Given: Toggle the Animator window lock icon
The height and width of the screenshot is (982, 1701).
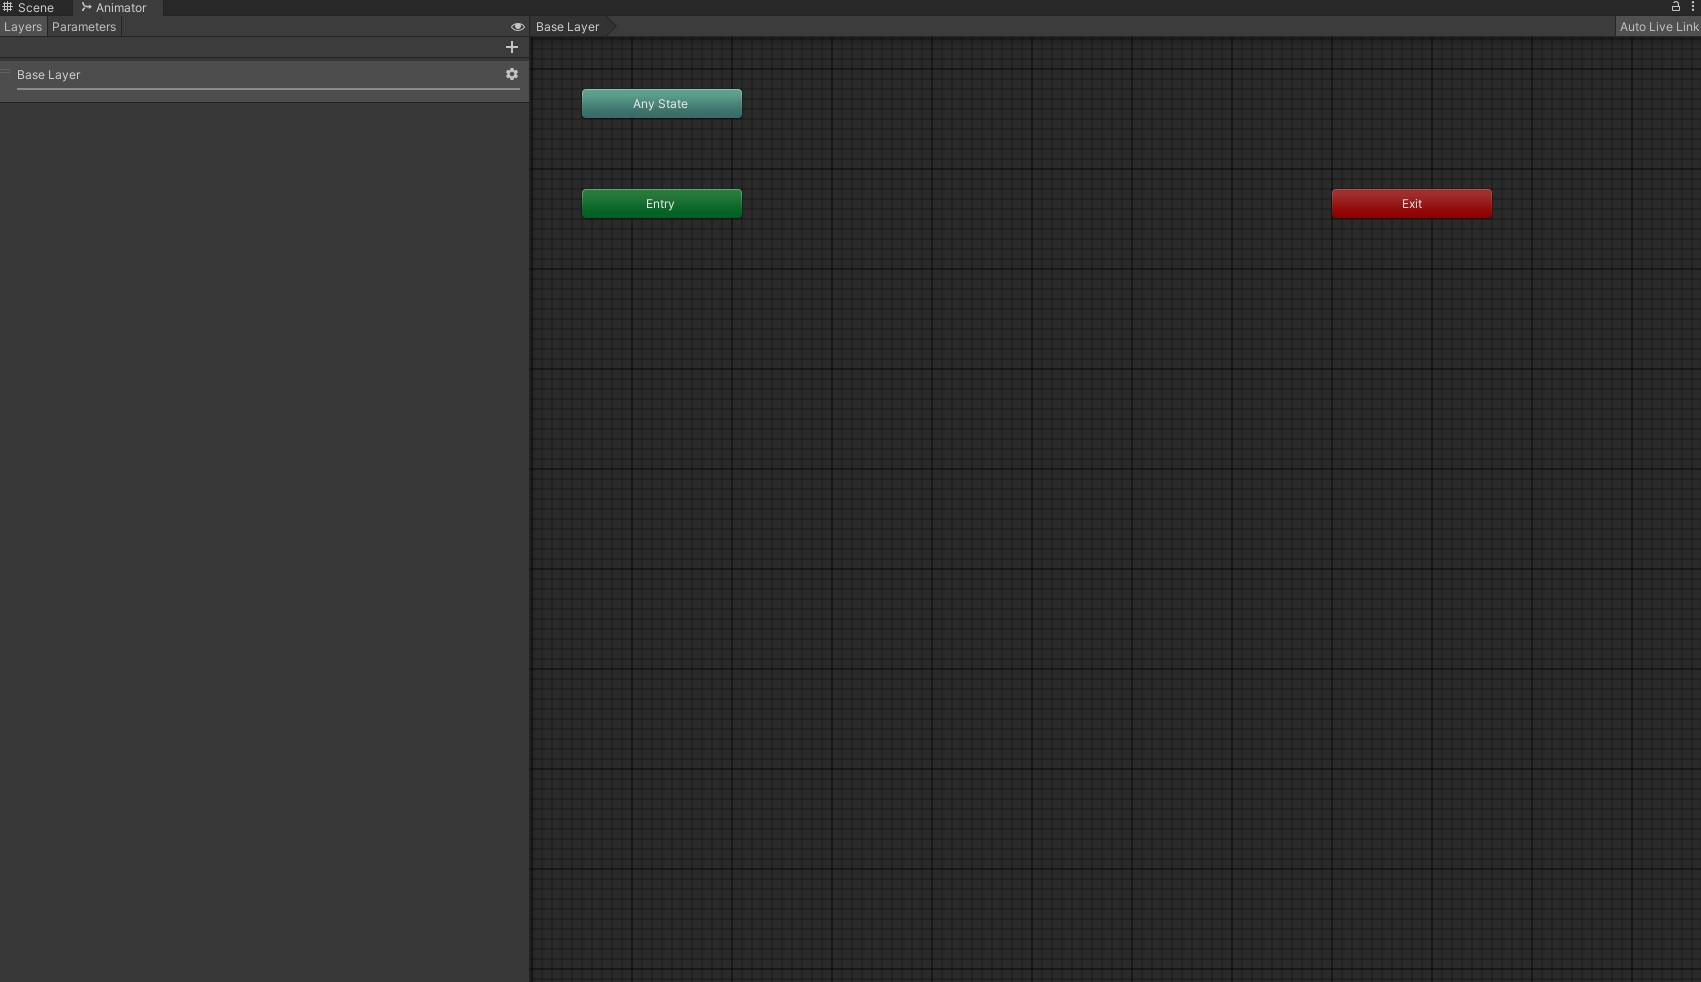Looking at the screenshot, I should pyautogui.click(x=1676, y=6).
